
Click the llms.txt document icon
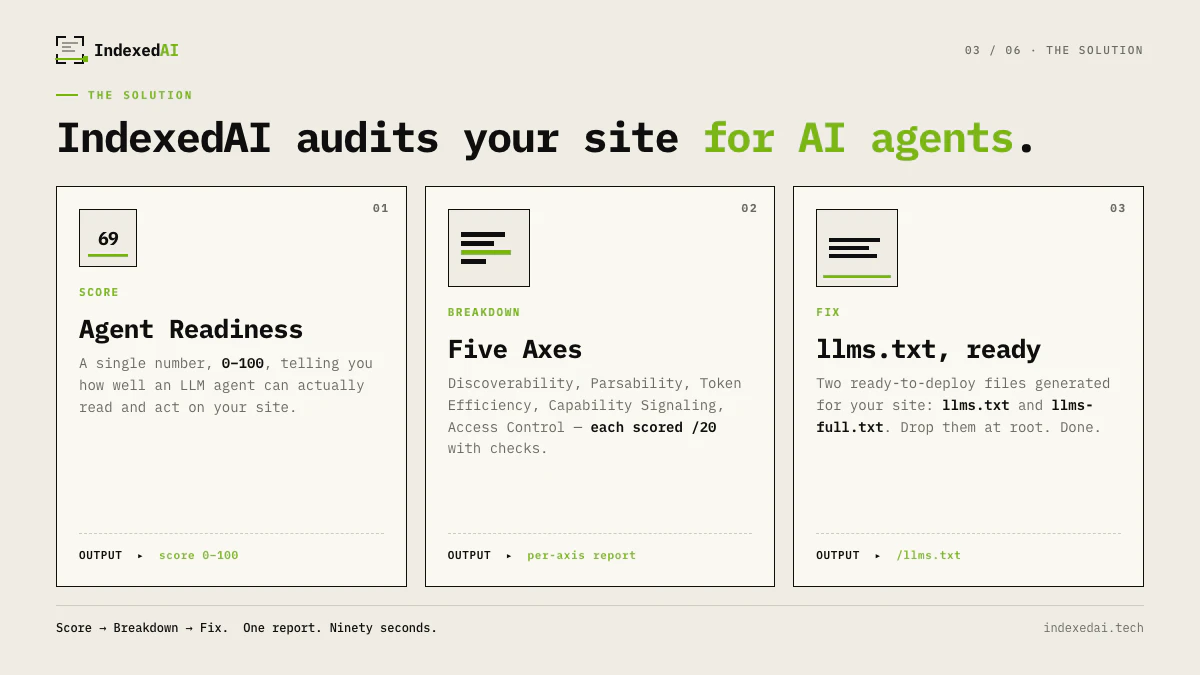pos(857,248)
